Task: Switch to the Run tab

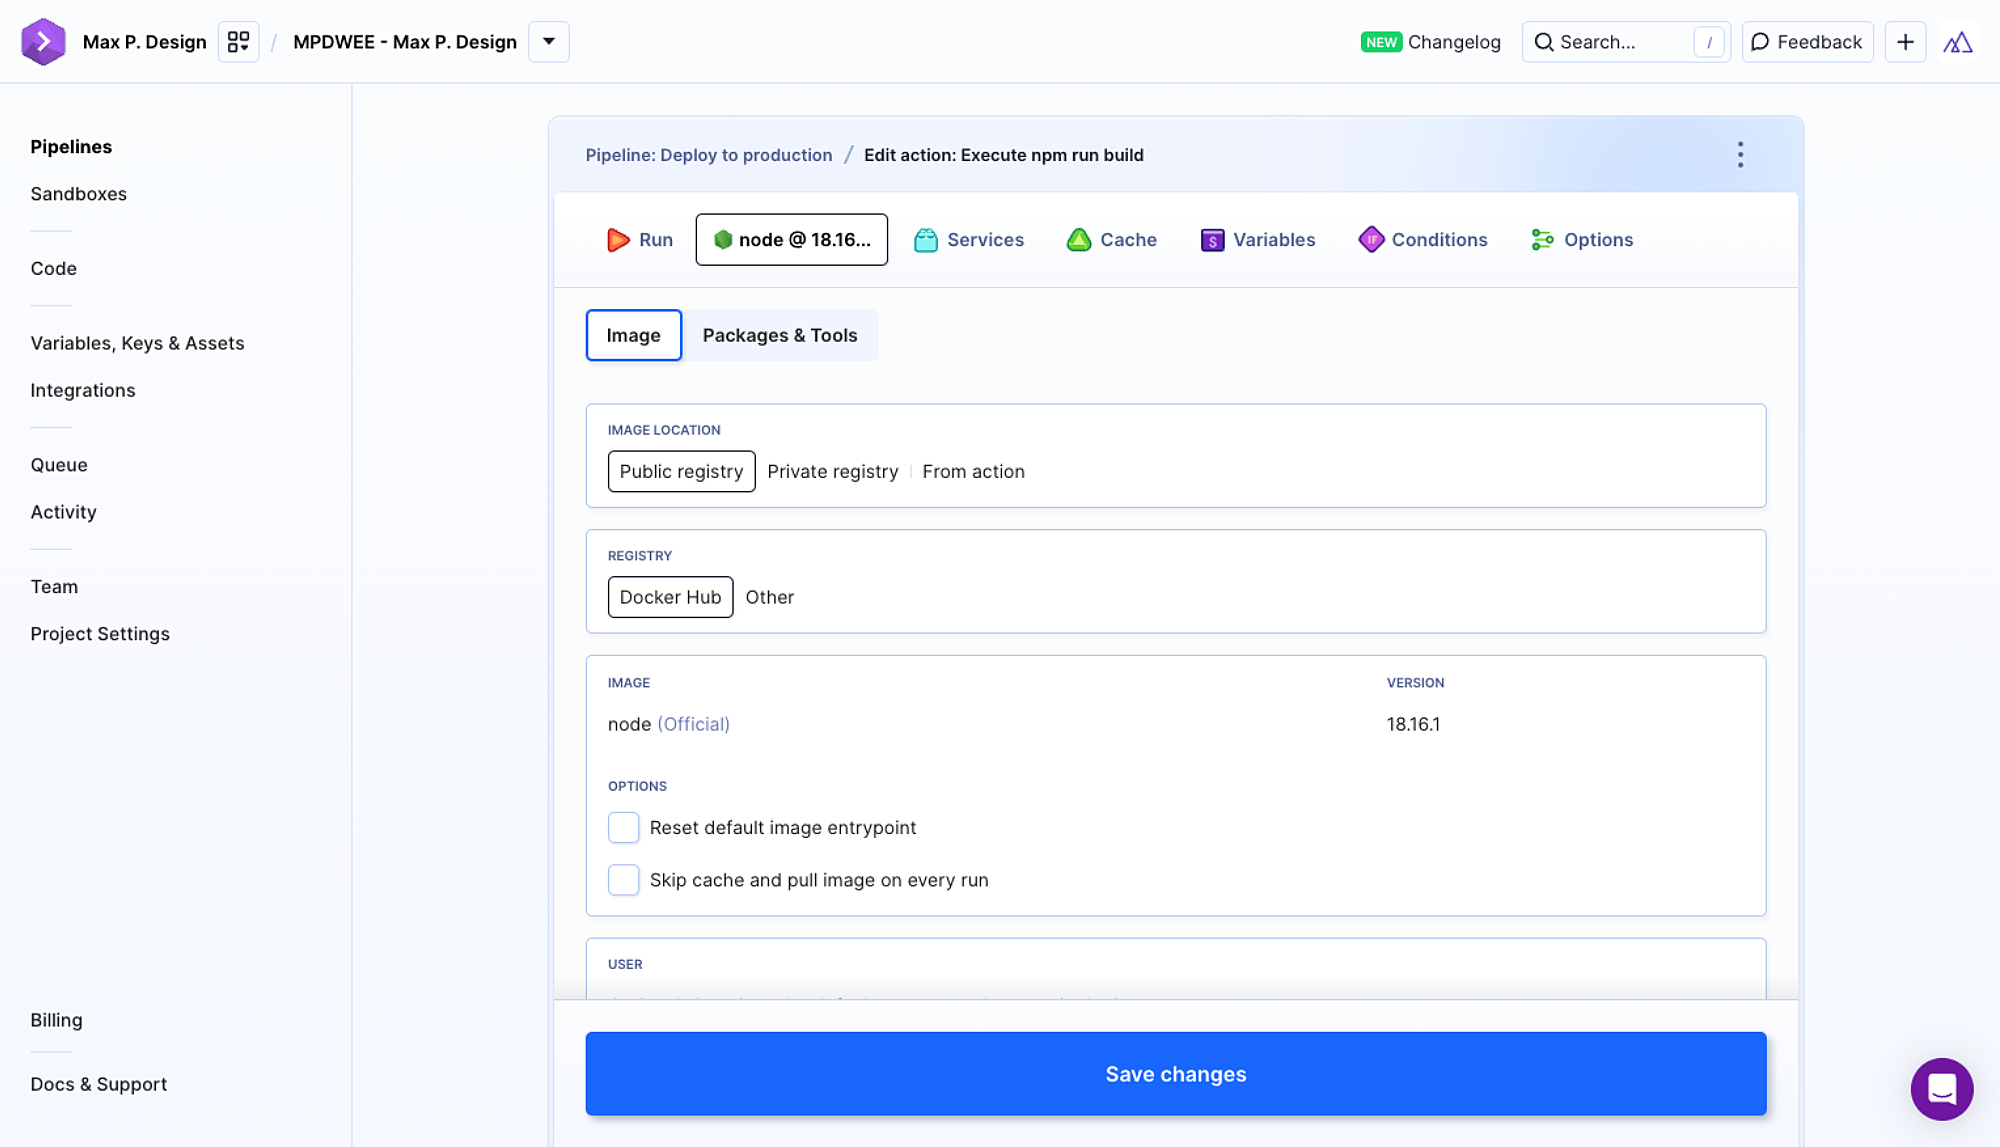Action: coord(639,240)
